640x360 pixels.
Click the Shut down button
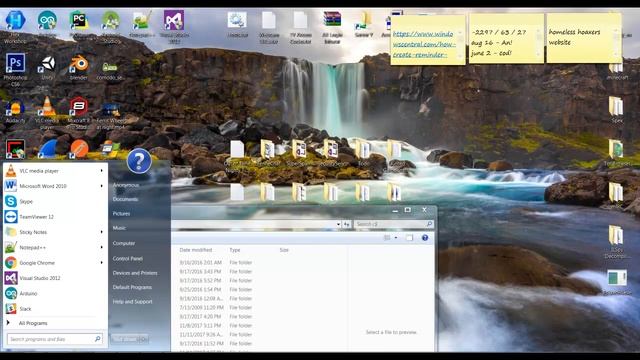(125, 339)
